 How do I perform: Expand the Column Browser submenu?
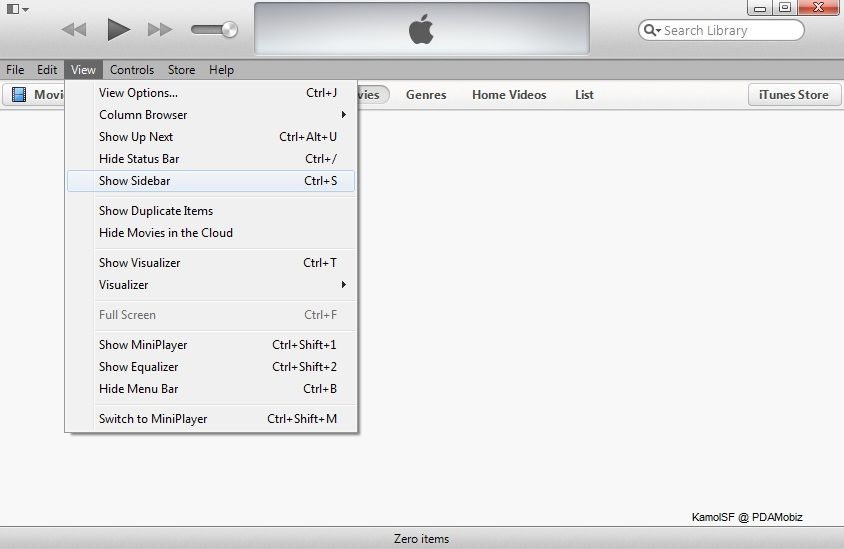coord(211,115)
